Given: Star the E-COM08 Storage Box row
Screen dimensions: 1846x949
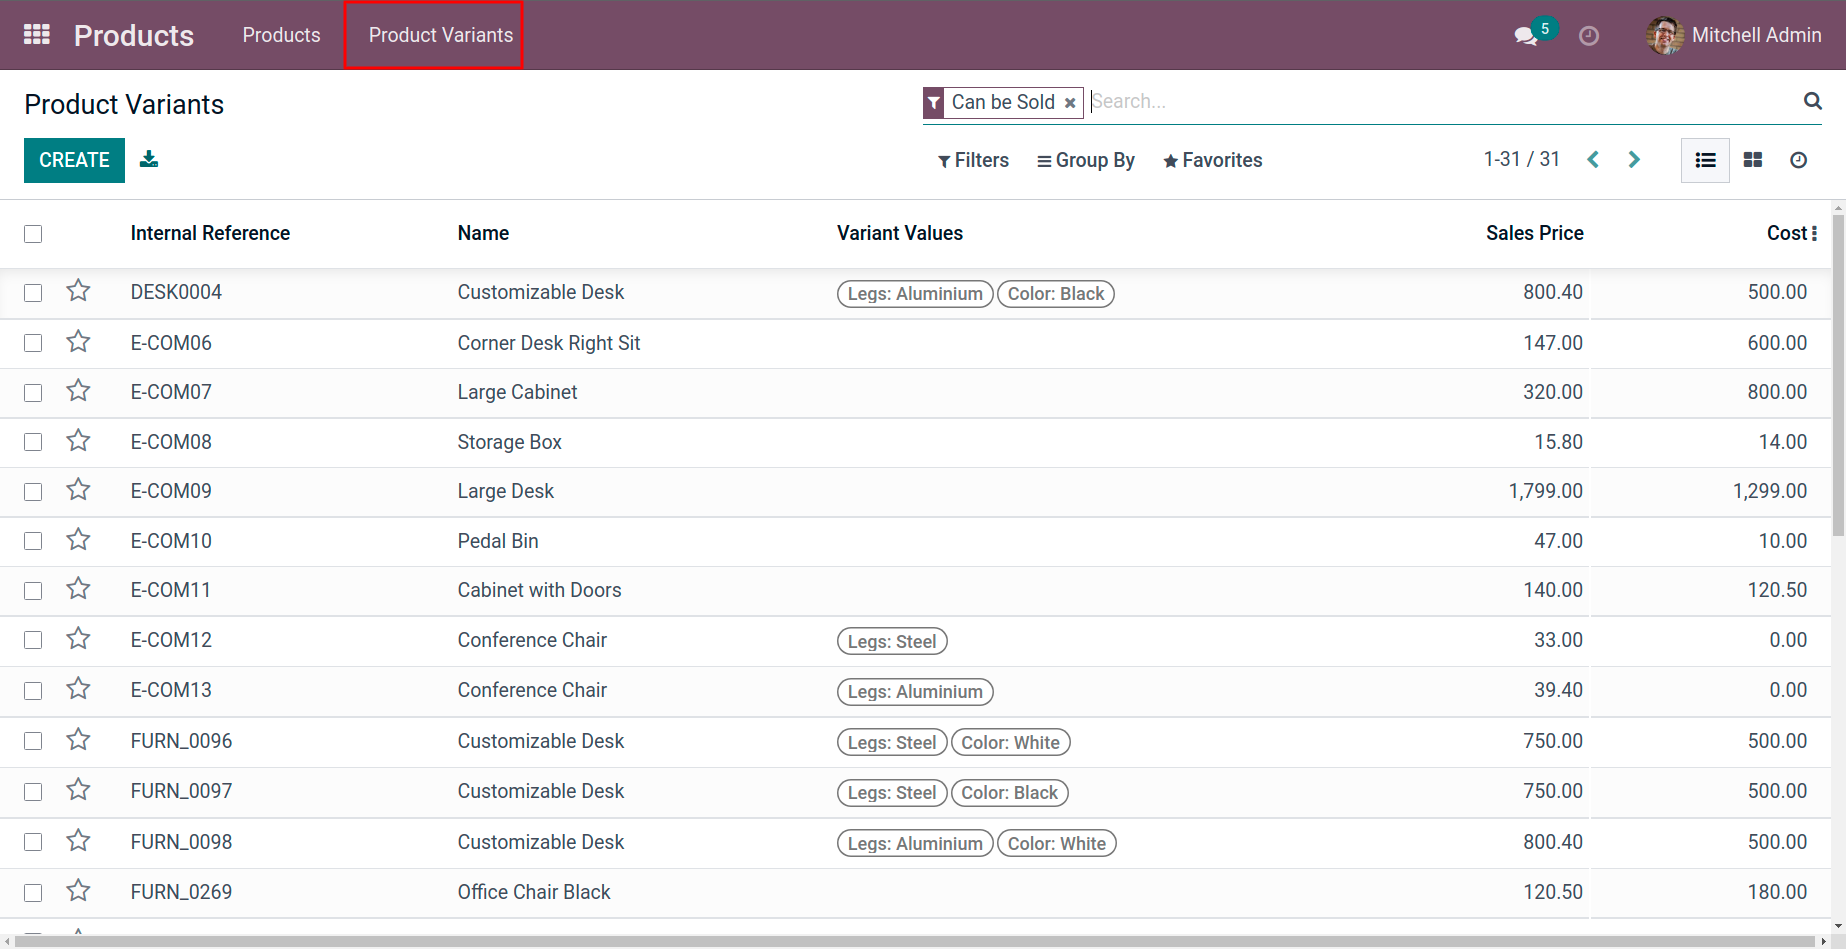Looking at the screenshot, I should 78,441.
